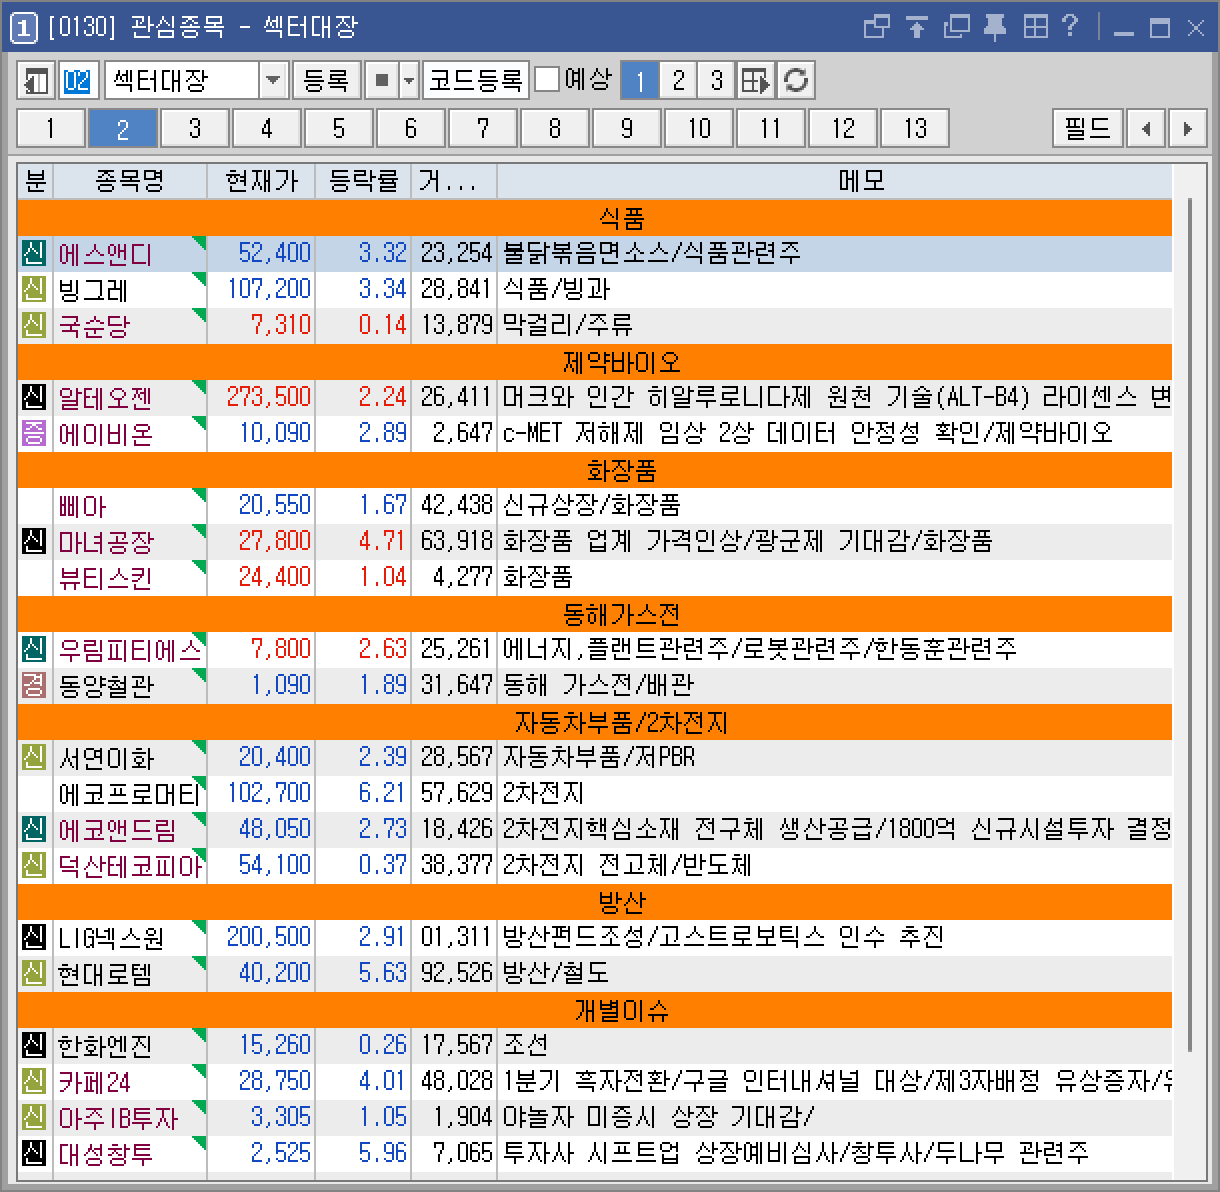Click the right arrow next to 필드
This screenshot has height=1192, width=1220.
[1187, 129]
